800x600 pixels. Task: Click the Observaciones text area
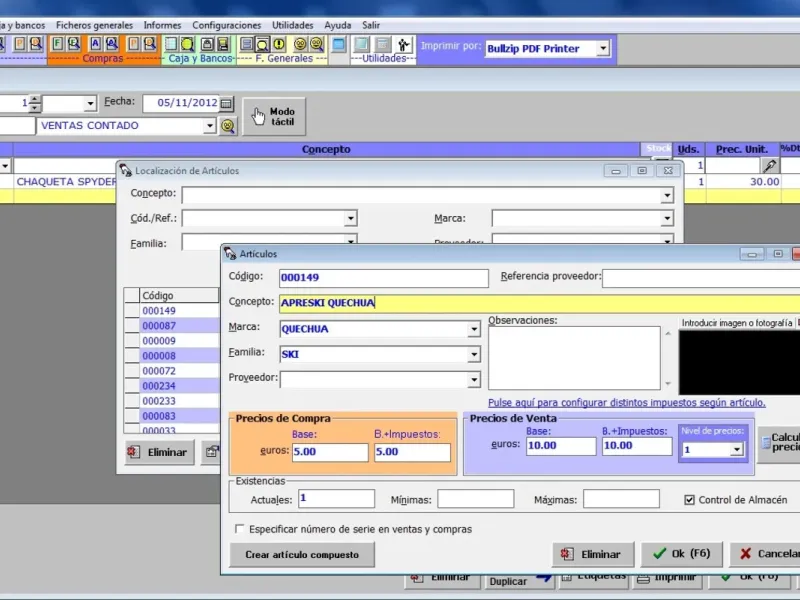coord(574,358)
